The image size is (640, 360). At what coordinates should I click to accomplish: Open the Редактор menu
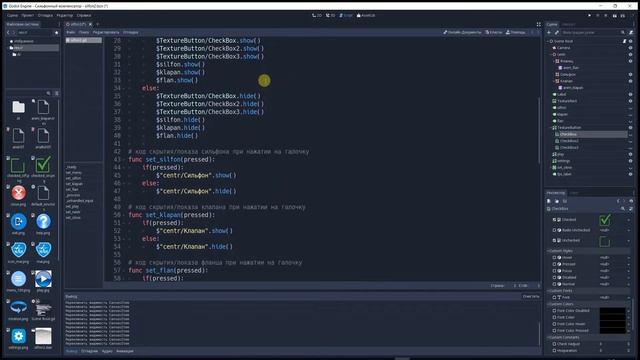pyautogui.click(x=64, y=16)
